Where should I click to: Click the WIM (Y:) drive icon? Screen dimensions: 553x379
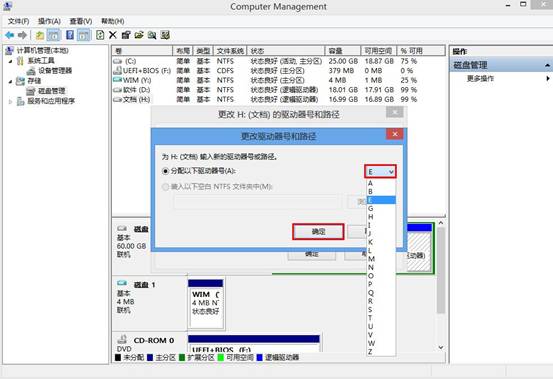[x=117, y=80]
